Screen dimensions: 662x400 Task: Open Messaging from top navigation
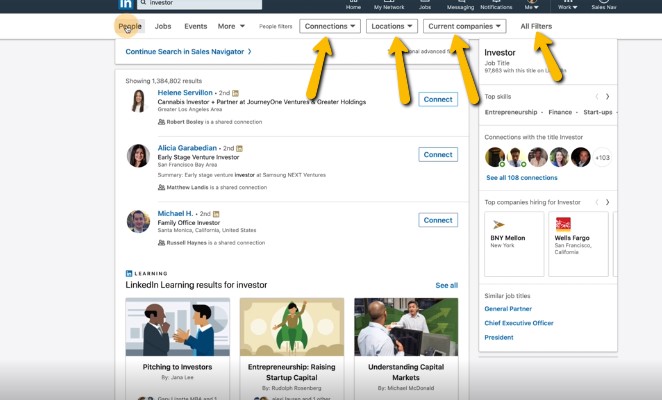(460, 5)
